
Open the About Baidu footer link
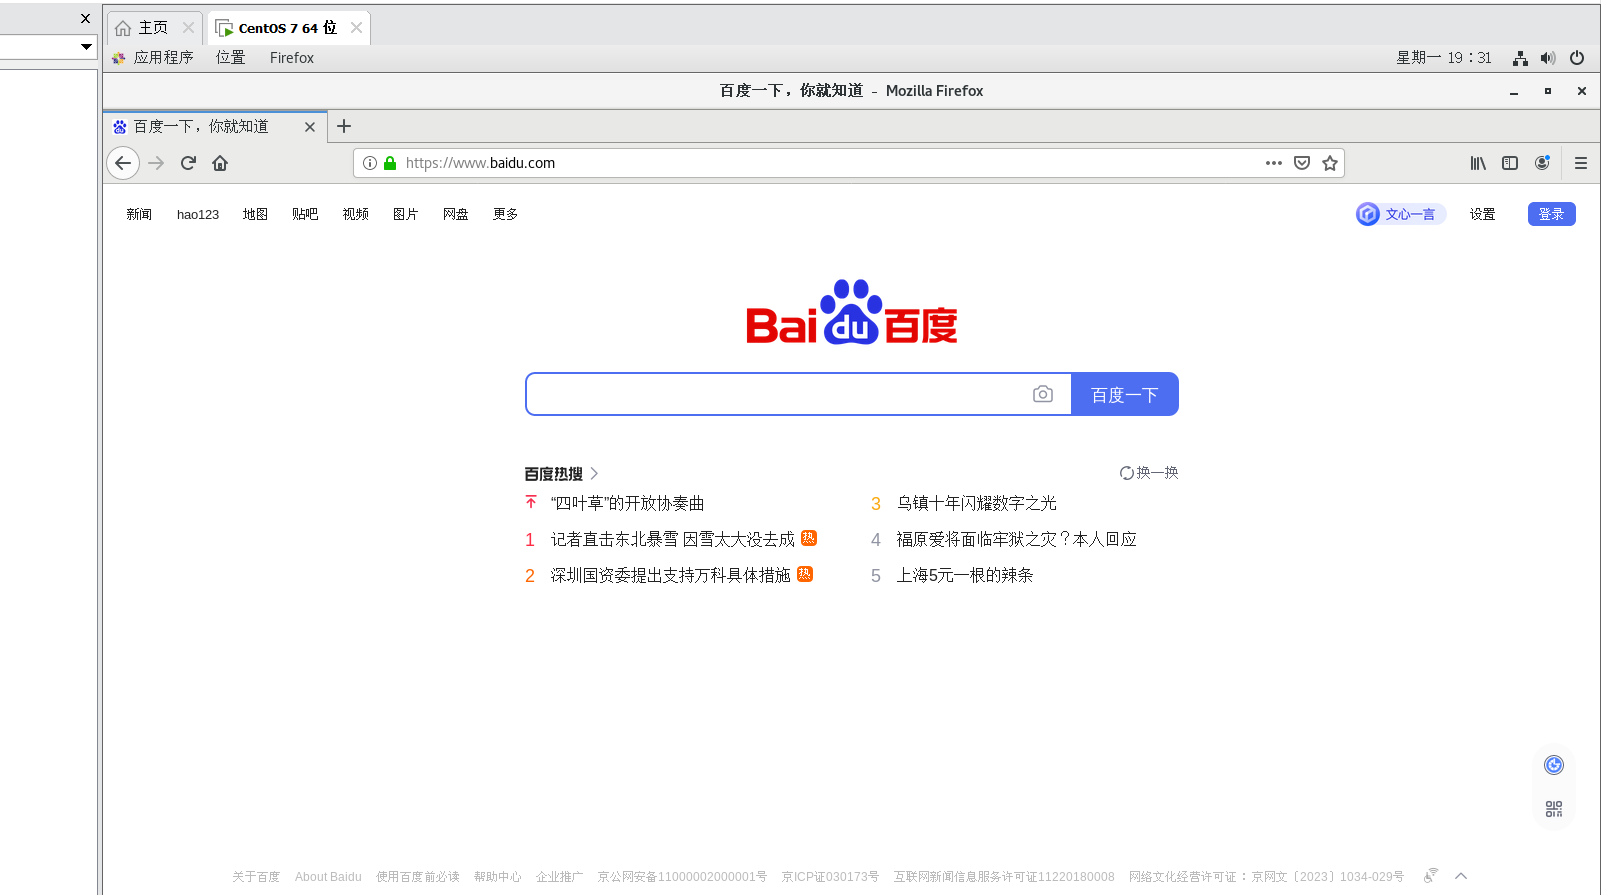(328, 877)
